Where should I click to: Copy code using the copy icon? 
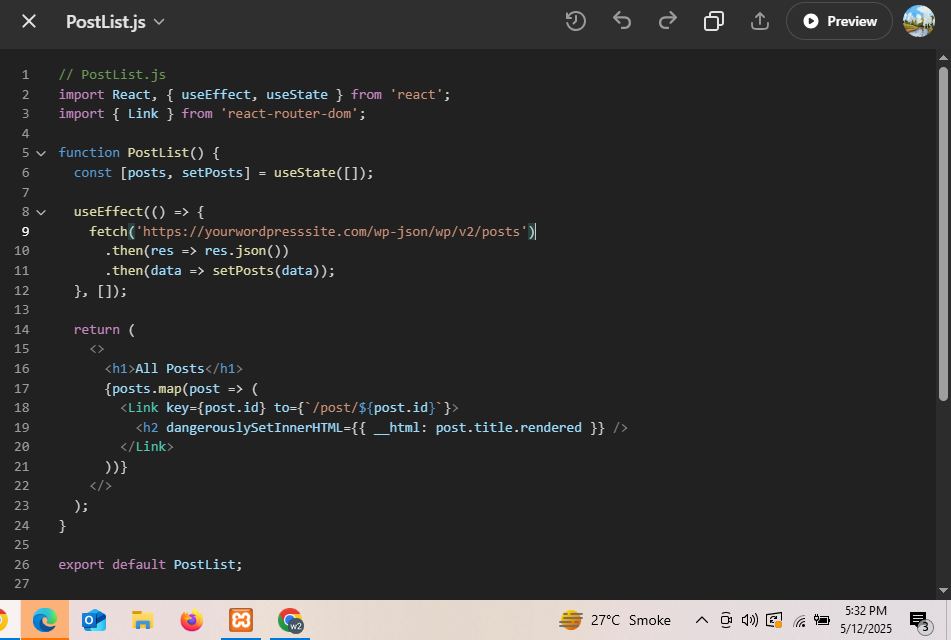[x=714, y=21]
